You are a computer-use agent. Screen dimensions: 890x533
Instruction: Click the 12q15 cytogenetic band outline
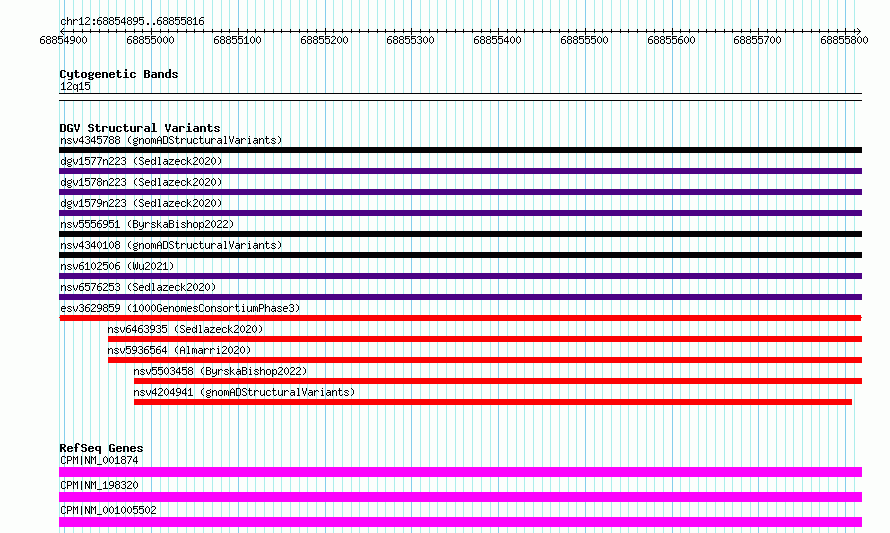[460, 97]
